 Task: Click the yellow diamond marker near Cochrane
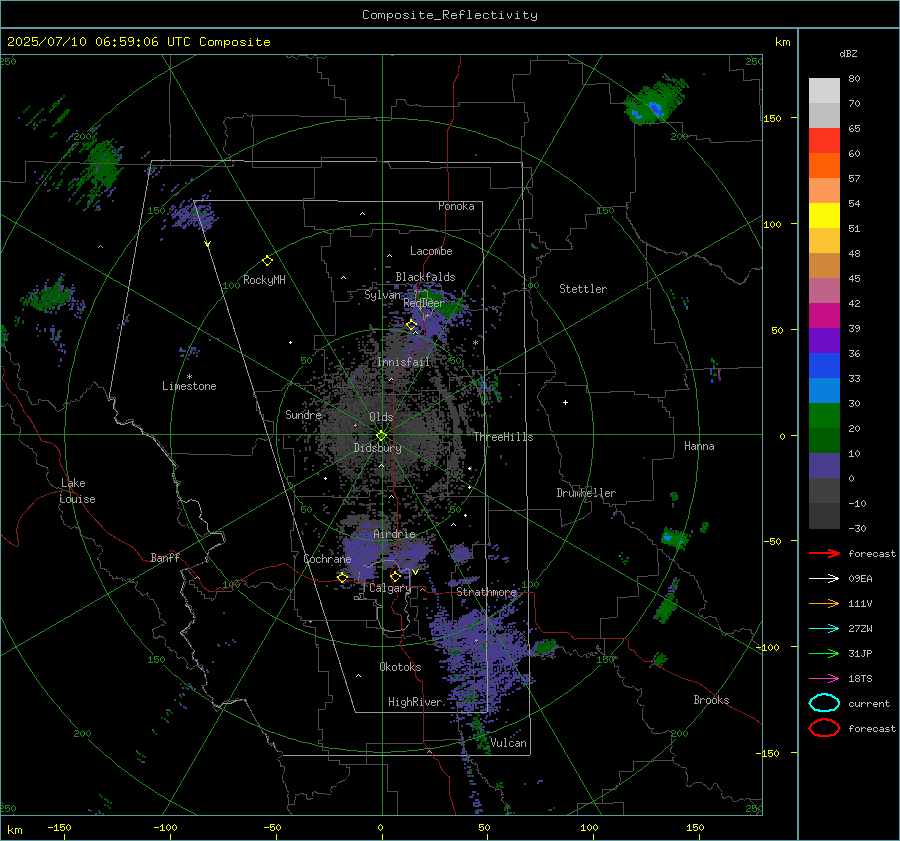343,578
